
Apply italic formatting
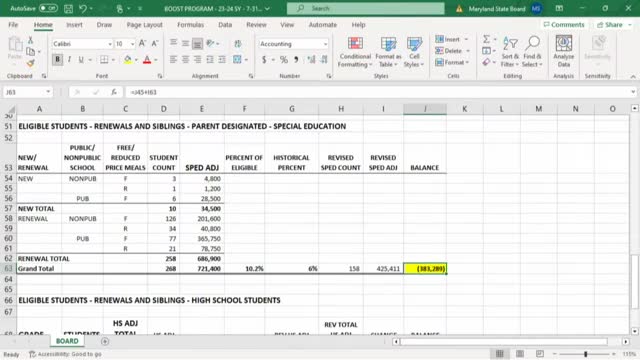pos(69,60)
